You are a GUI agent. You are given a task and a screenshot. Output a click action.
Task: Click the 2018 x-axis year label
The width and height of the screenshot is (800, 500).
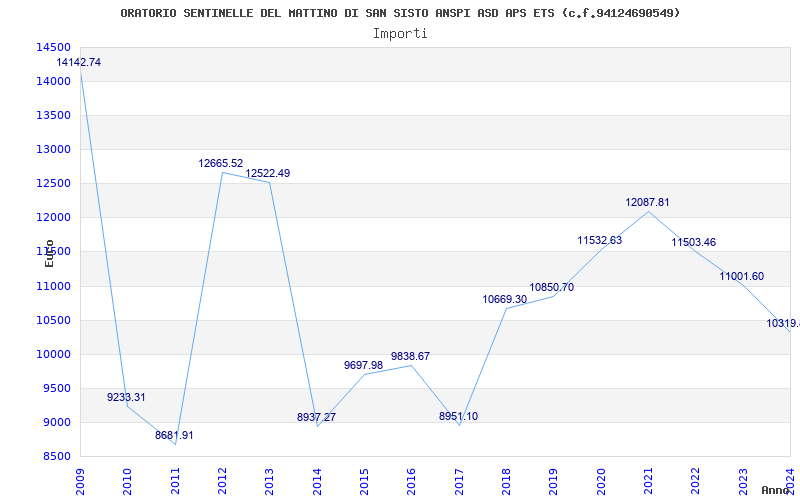tap(506, 481)
